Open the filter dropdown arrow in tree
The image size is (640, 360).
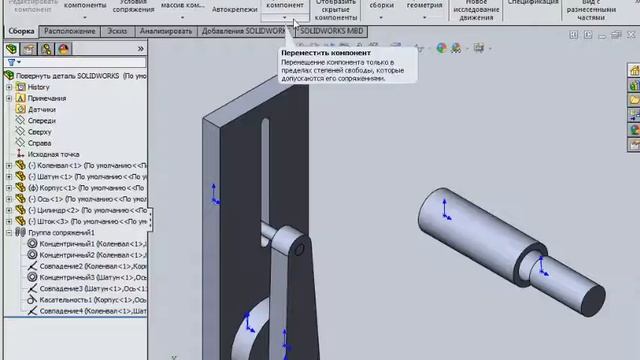click(x=19, y=62)
